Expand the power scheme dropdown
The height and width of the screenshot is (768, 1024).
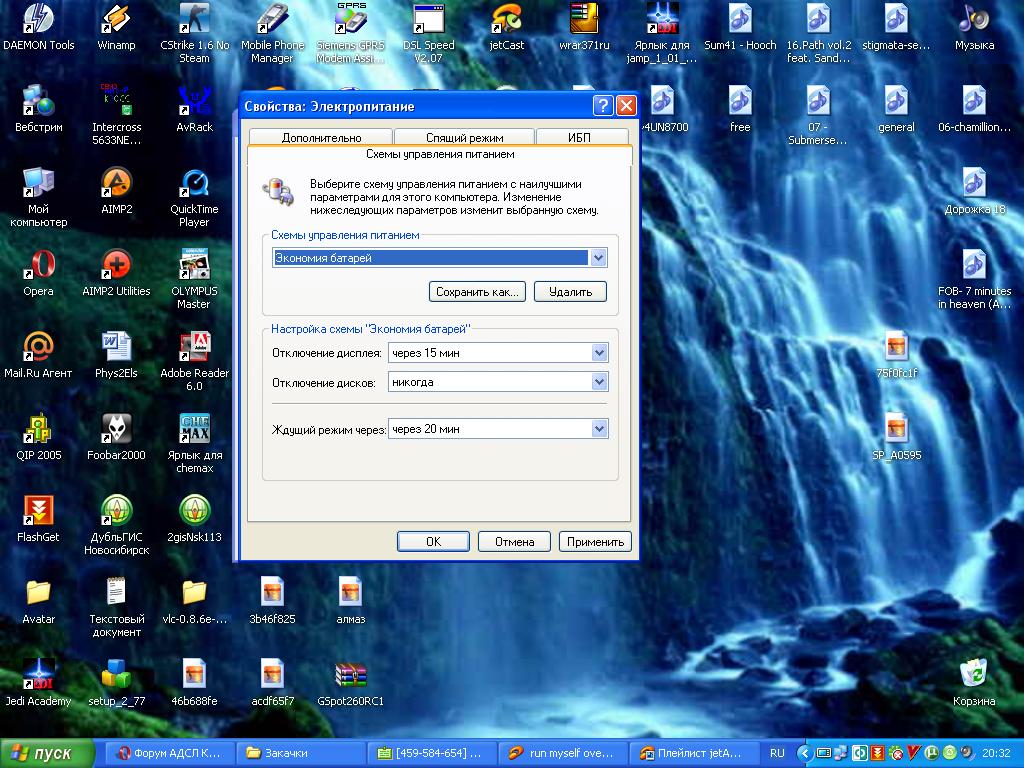tap(598, 258)
